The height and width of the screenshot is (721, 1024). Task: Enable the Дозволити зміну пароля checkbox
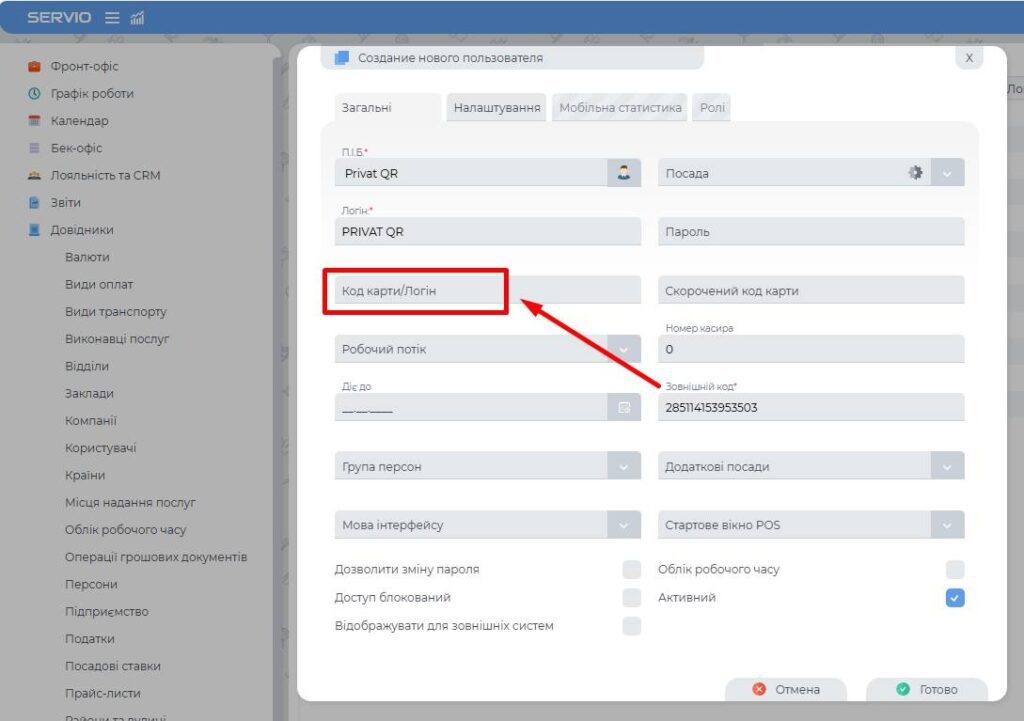(631, 570)
